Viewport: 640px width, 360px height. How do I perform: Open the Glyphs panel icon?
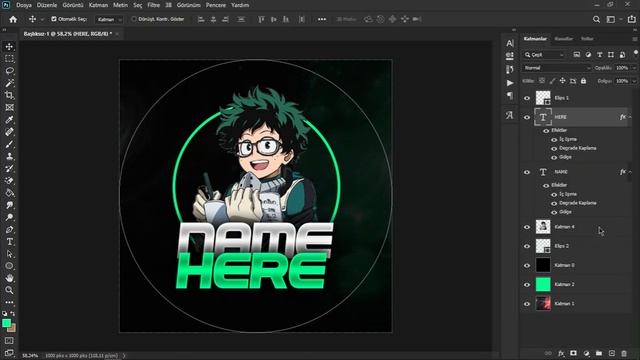510,116
